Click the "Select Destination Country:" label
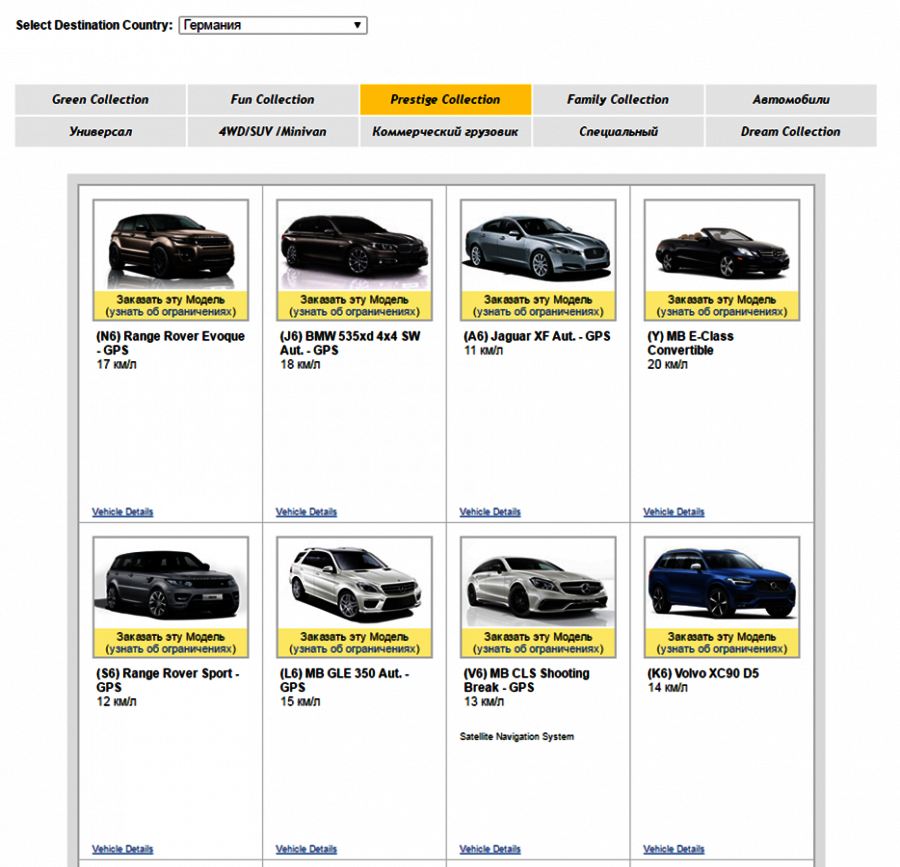This screenshot has height=867, width=900. (94, 25)
